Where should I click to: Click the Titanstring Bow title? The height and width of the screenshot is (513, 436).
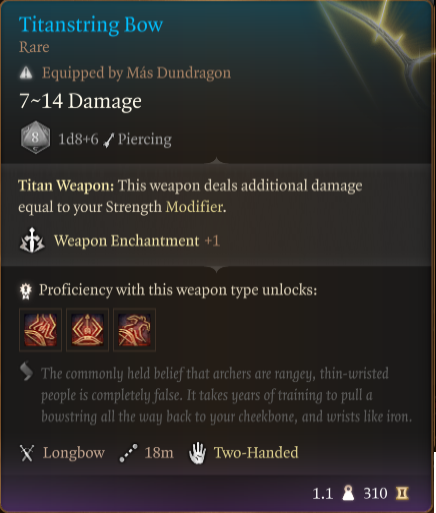[x=91, y=25]
